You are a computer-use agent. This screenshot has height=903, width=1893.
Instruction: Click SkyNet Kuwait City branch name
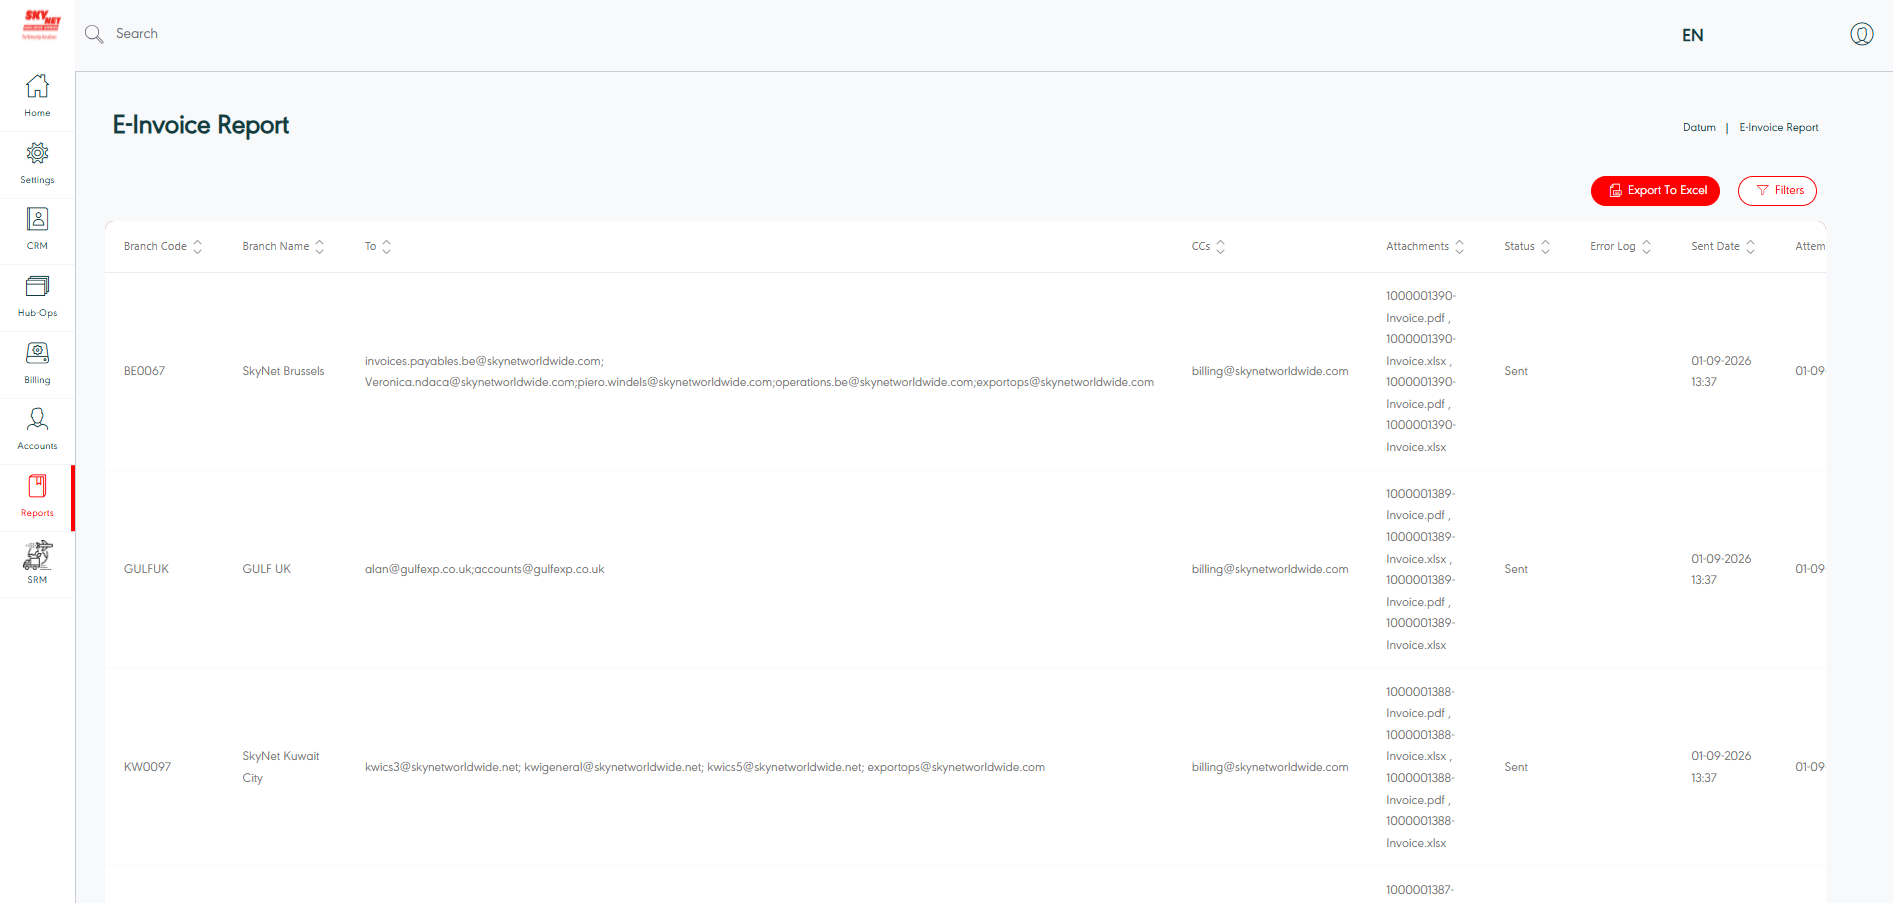[x=281, y=767]
